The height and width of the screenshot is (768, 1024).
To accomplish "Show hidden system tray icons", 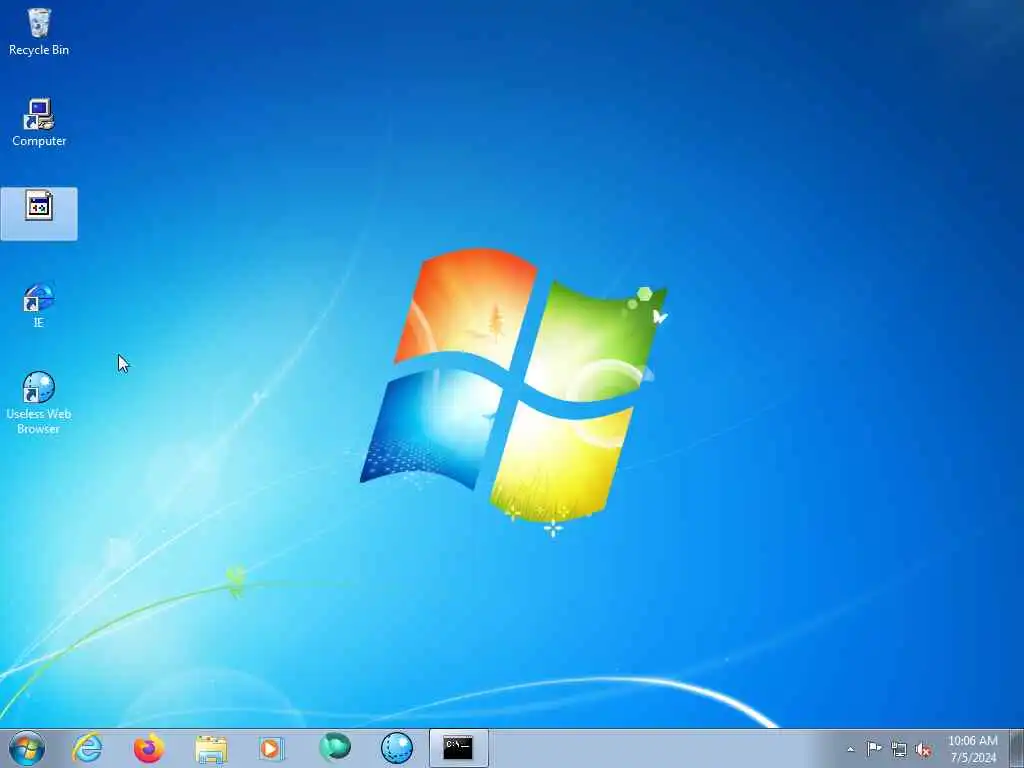I will 850,750.
